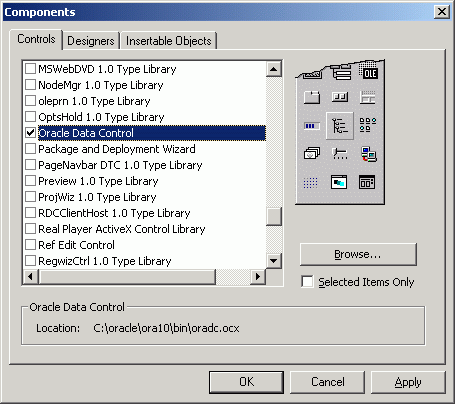Image resolution: width=455 pixels, height=404 pixels.
Task: Uncheck the Oracle Data Control checkbox
Action: click(30, 133)
